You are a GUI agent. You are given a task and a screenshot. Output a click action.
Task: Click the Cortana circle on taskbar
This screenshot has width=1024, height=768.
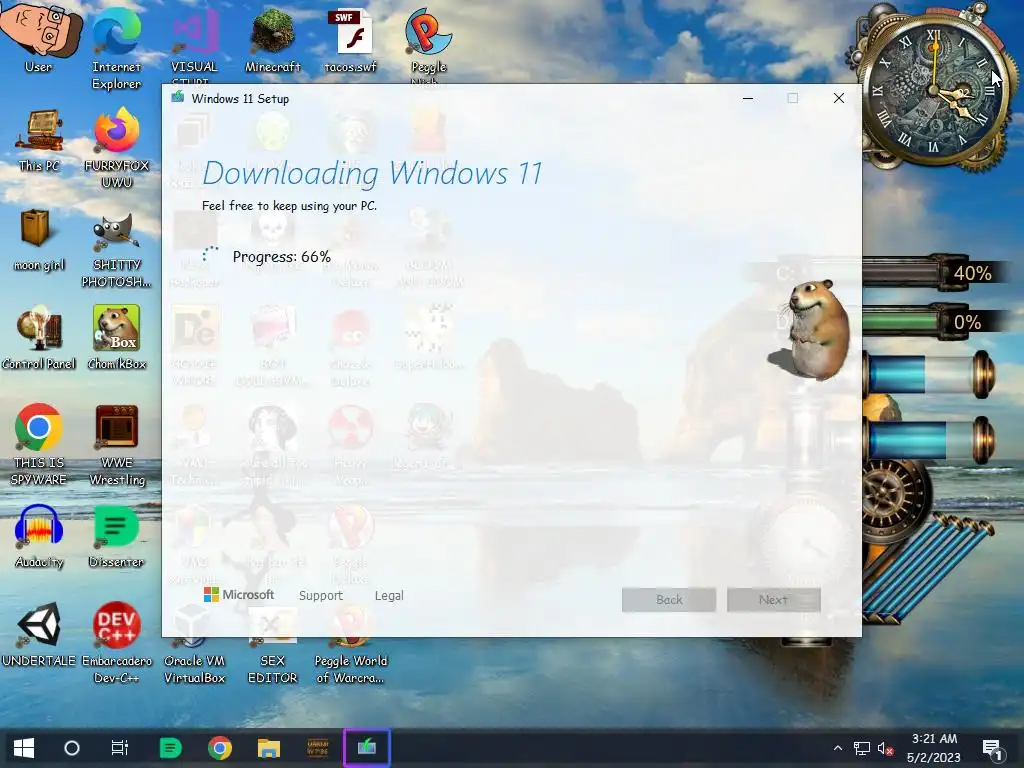[x=72, y=748]
